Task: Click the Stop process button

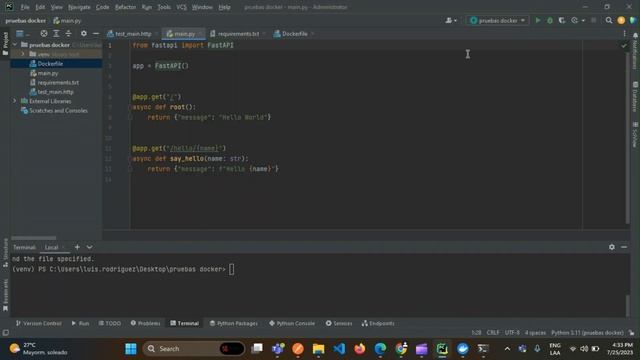Action: (594, 20)
